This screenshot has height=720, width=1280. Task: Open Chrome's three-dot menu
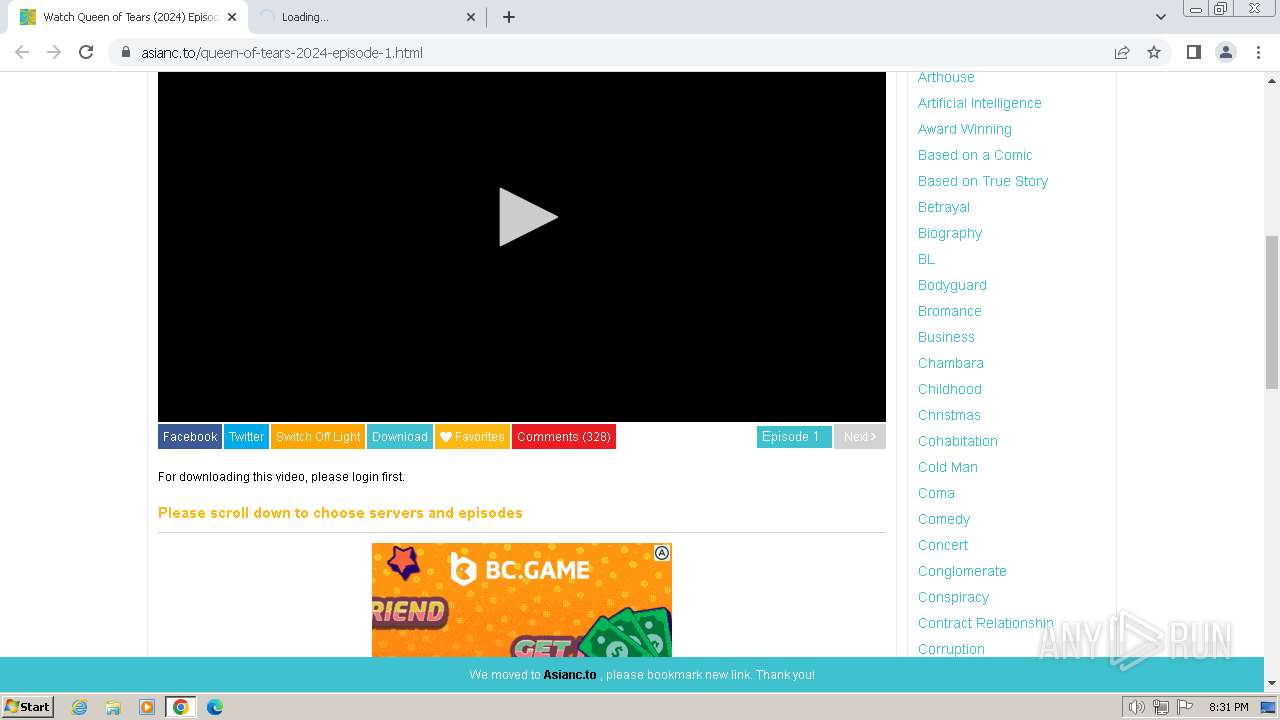coord(1258,52)
